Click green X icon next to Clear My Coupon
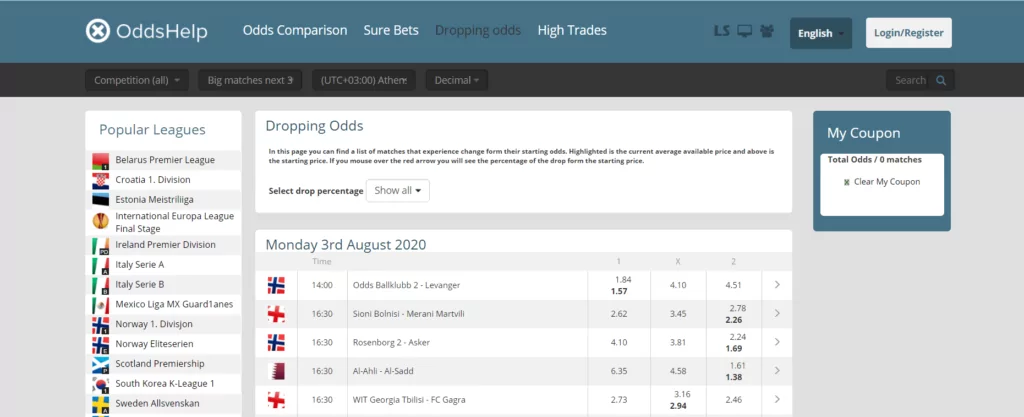1024x417 pixels. tap(847, 182)
